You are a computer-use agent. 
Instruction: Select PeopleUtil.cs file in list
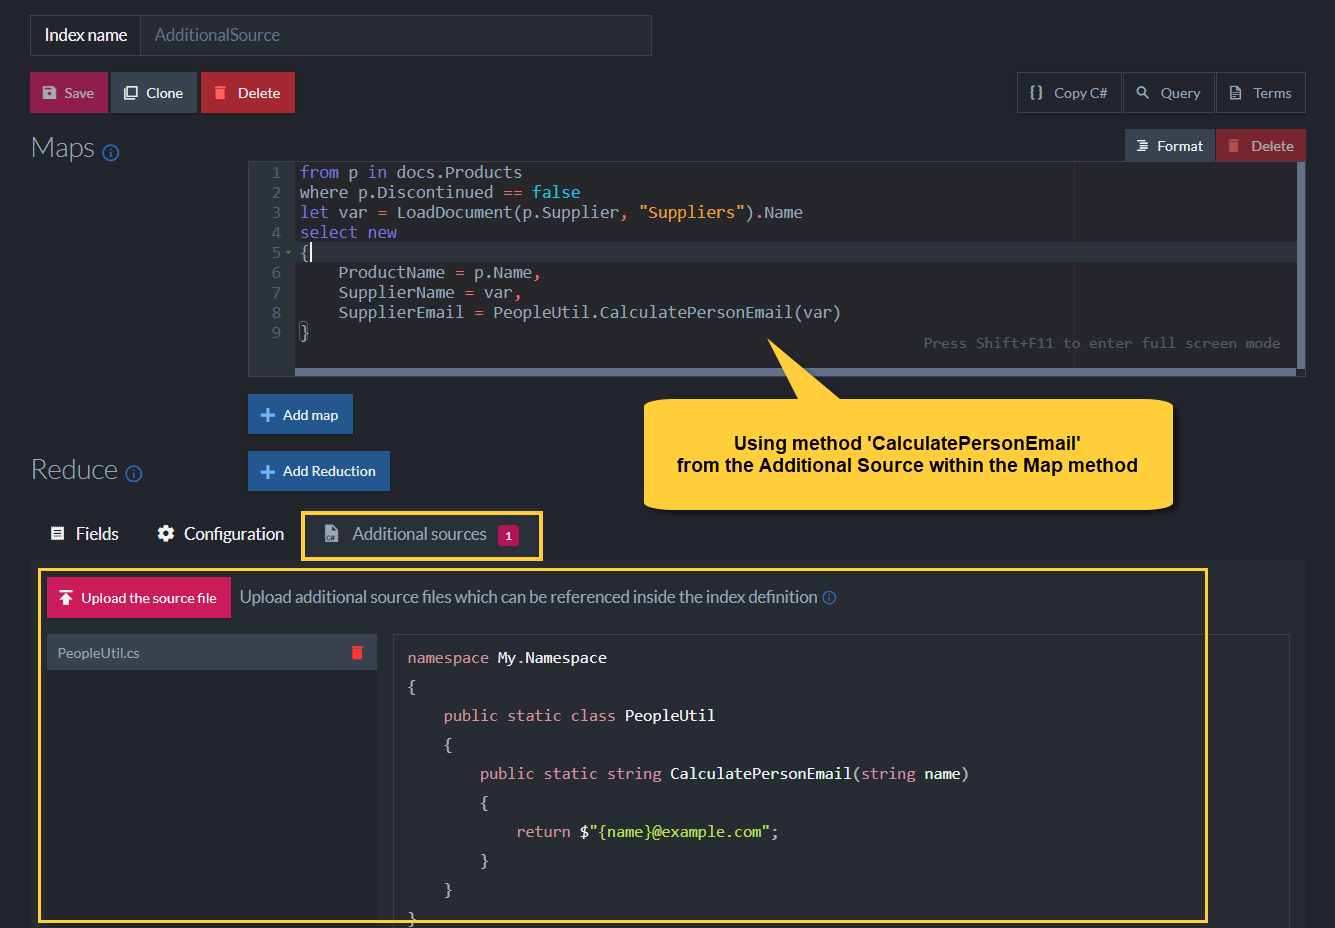pos(212,652)
